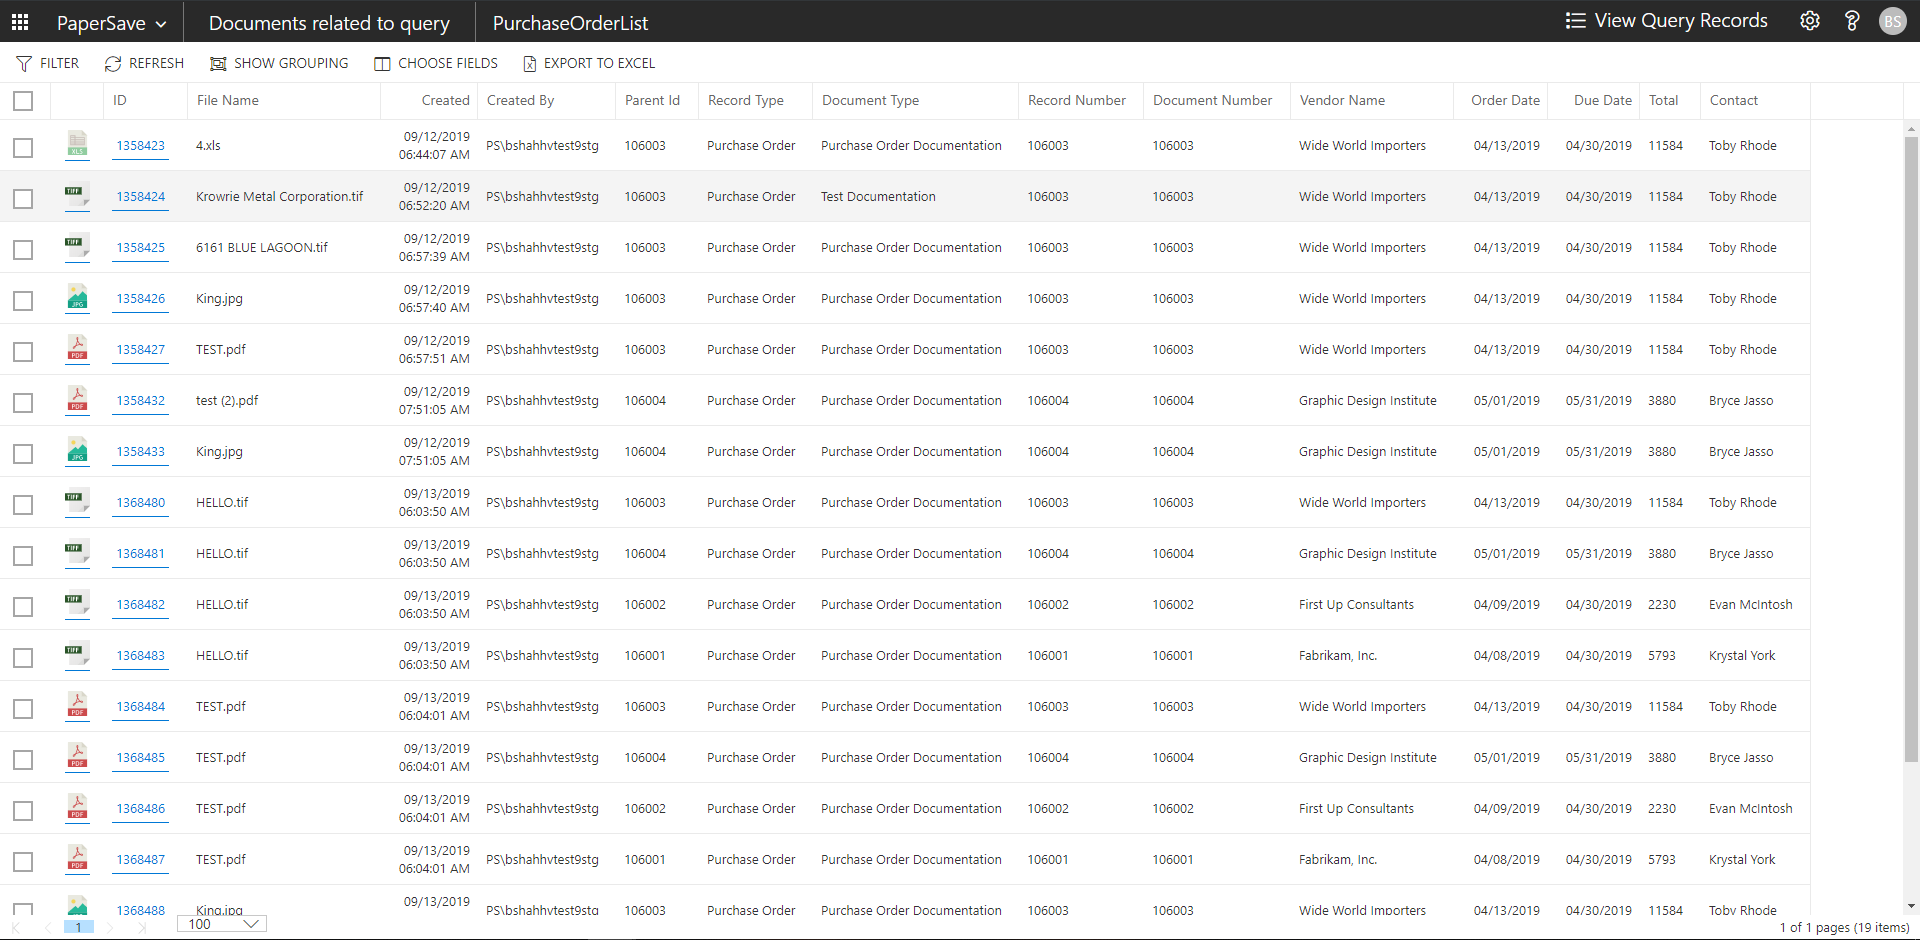The height and width of the screenshot is (940, 1920).
Task: Select the checkbox for 6161 BLUE LAGOON.tif
Action: pos(23,250)
